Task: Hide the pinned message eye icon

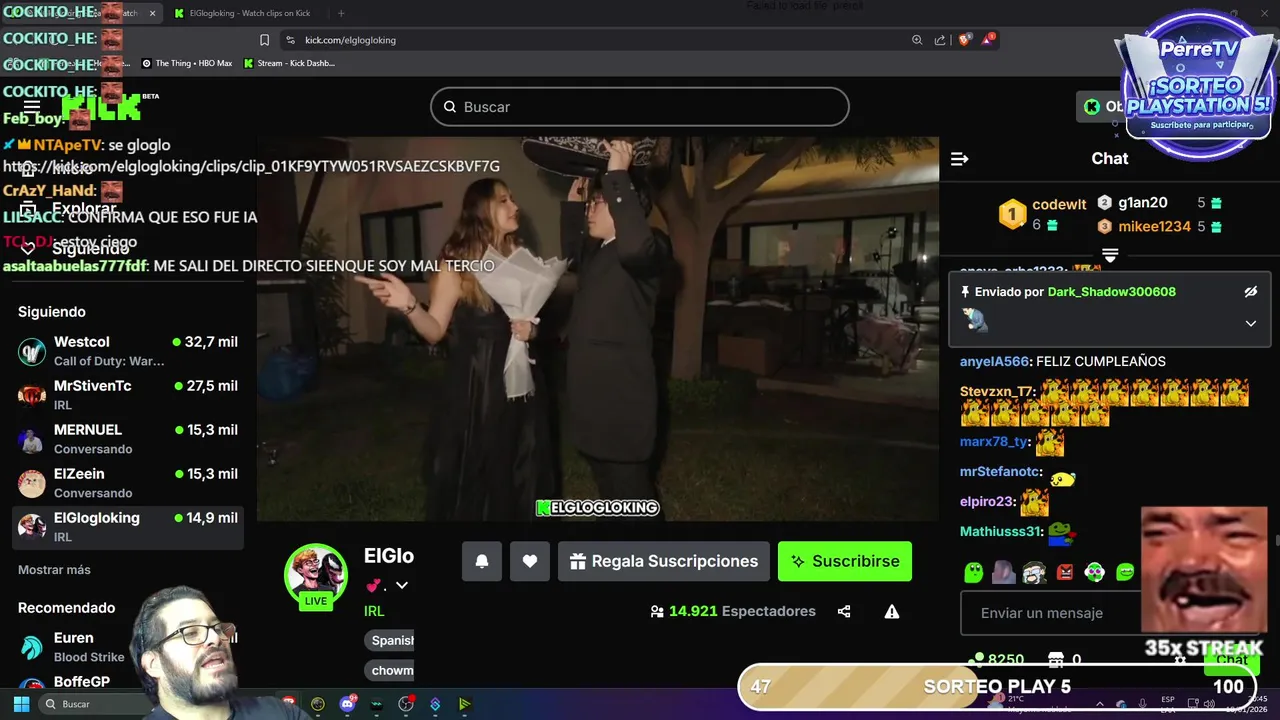Action: 1250,292
